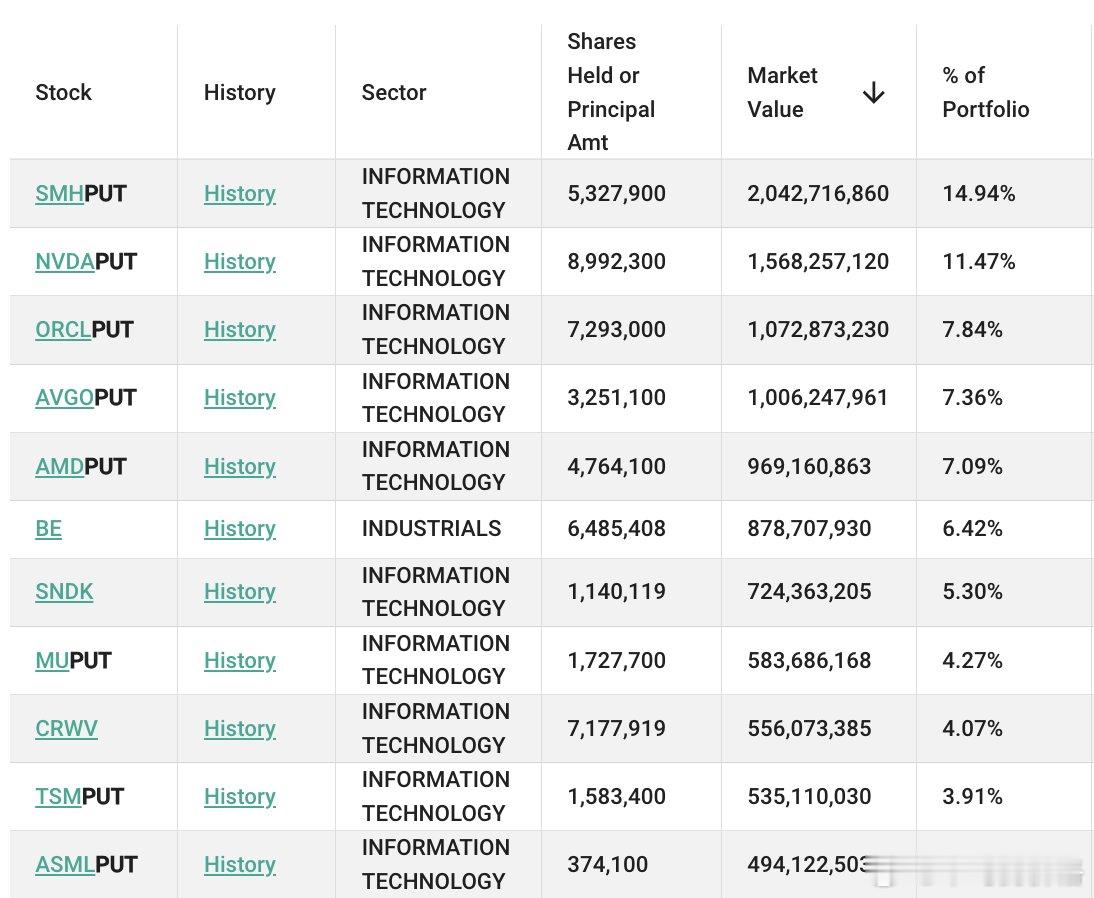
Task: View History for the ORCL PUT row
Action: coord(239,329)
